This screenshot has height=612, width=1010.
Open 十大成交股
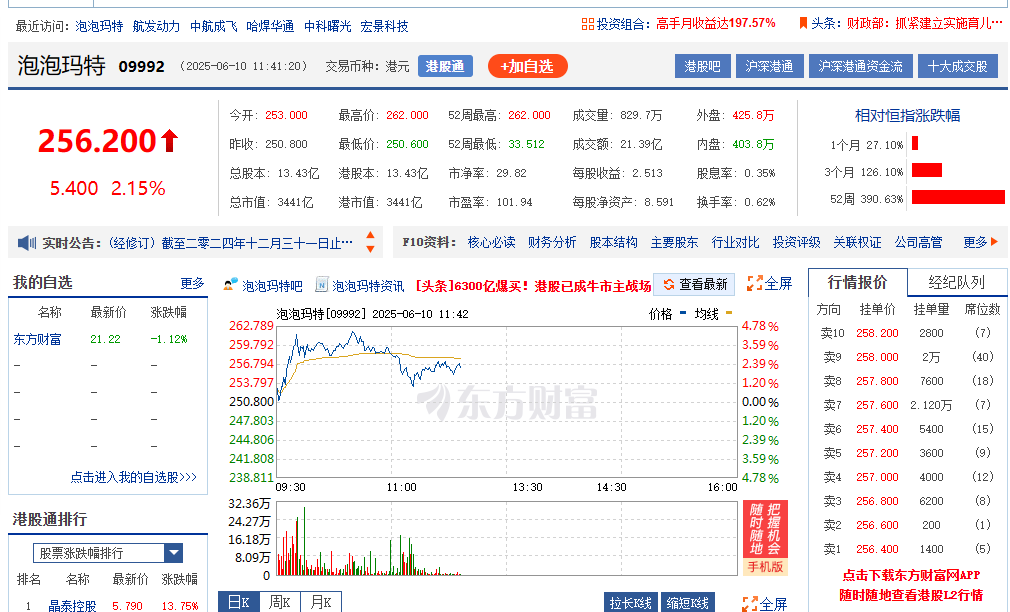click(957, 66)
